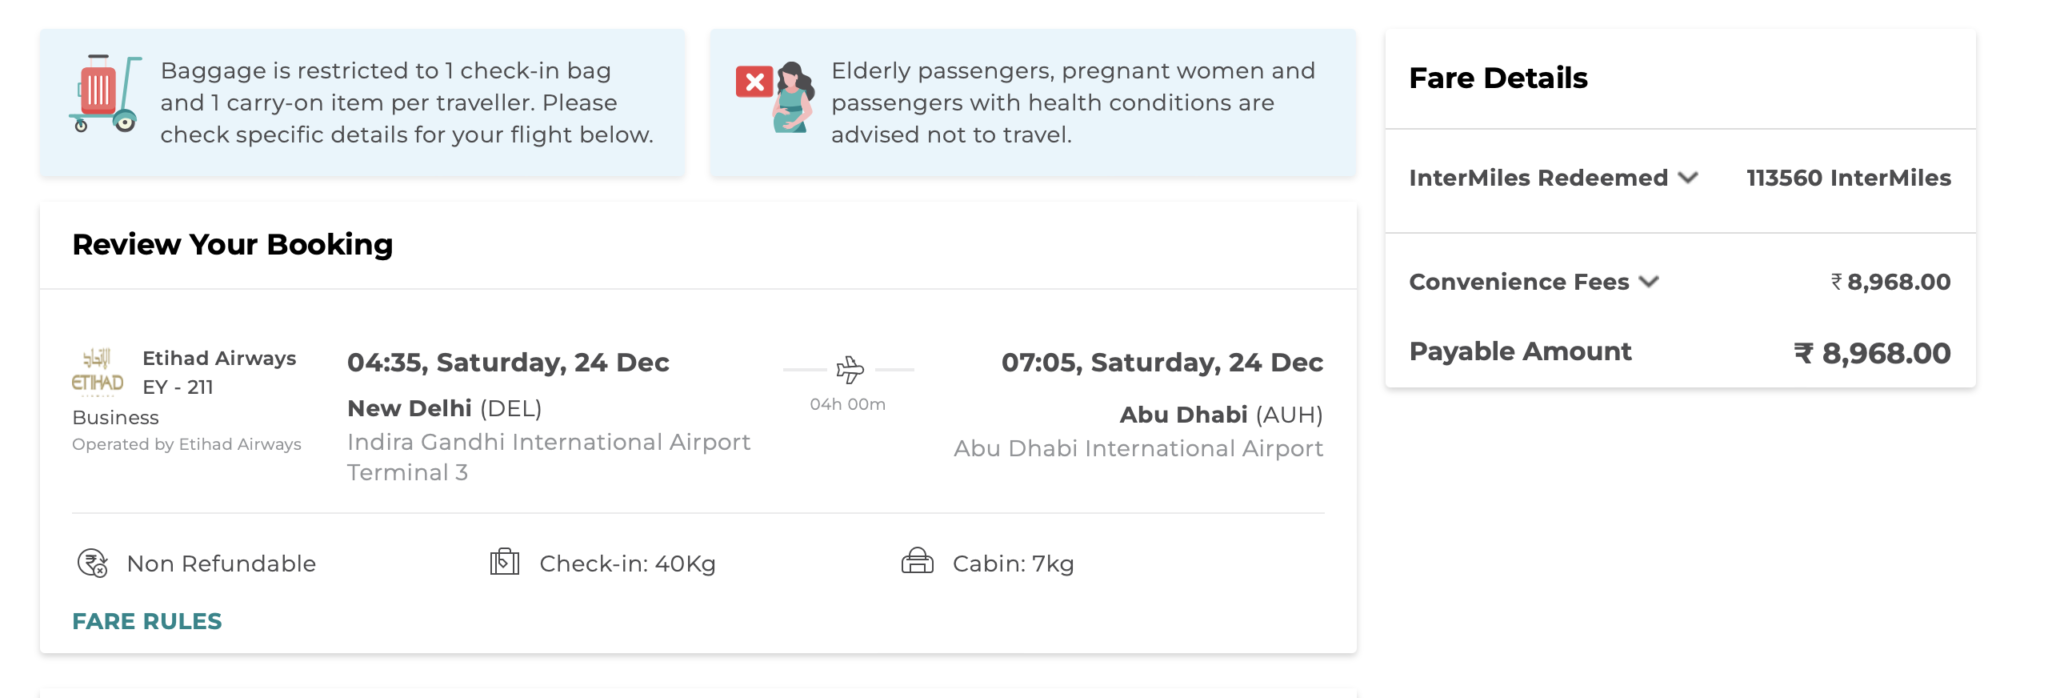Click the InterMiles Redeemed label
2048x698 pixels.
[x=1538, y=178]
